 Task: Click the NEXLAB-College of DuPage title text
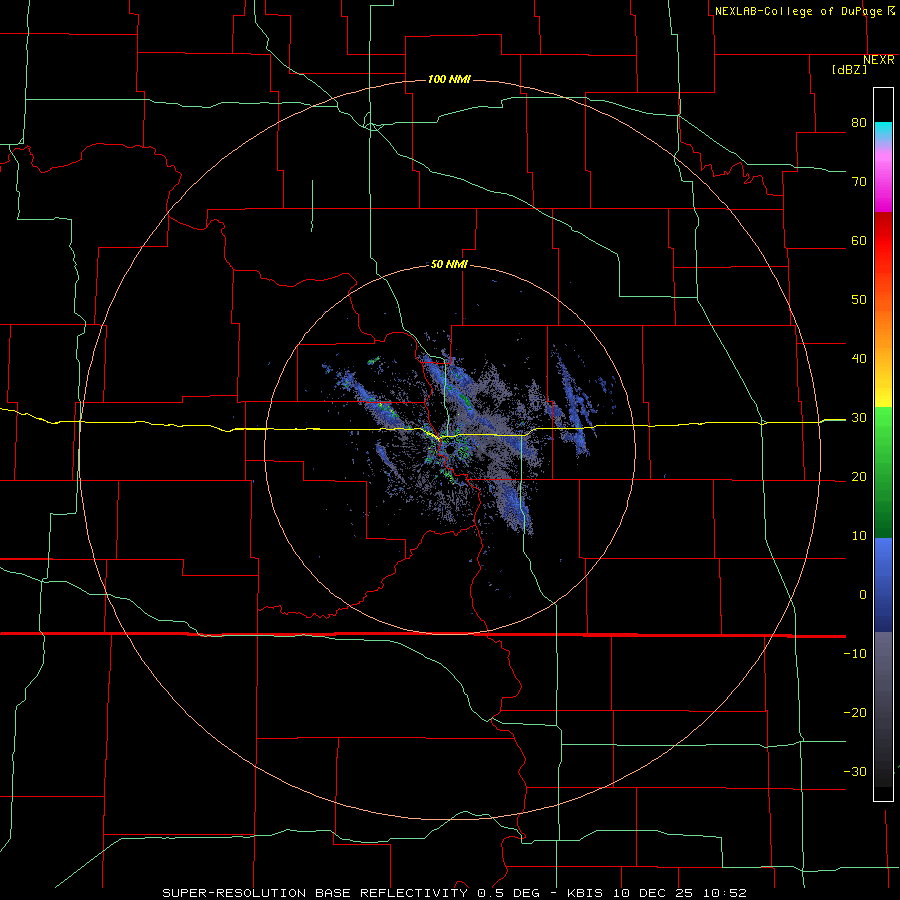(798, 11)
